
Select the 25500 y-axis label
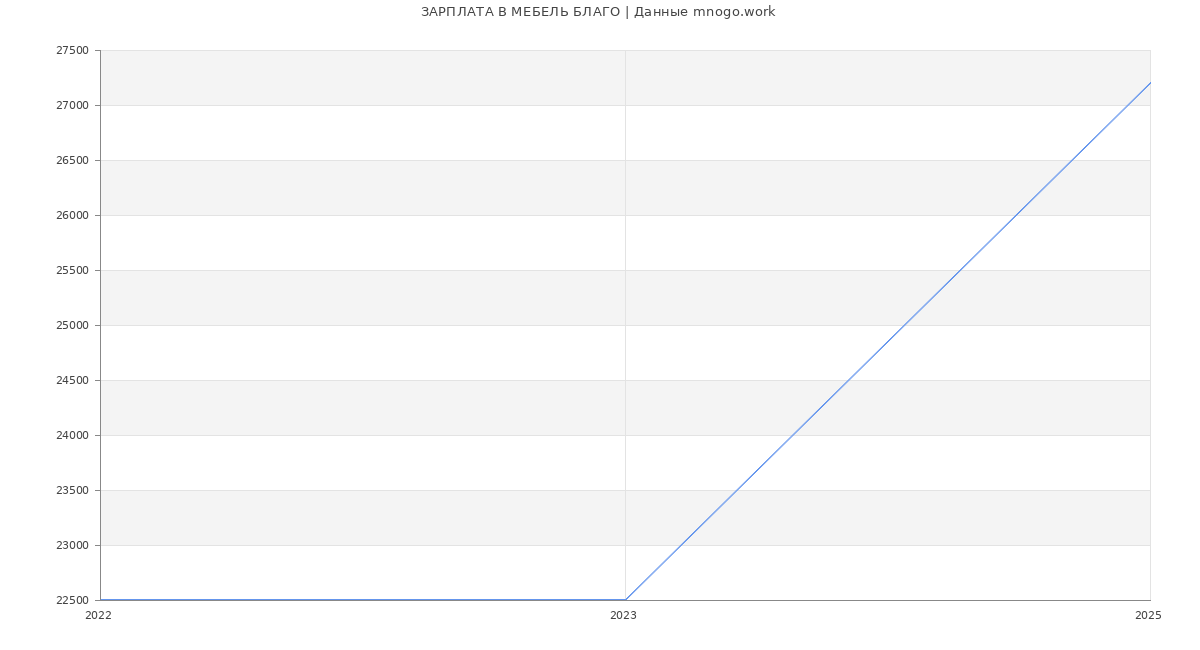(72, 271)
